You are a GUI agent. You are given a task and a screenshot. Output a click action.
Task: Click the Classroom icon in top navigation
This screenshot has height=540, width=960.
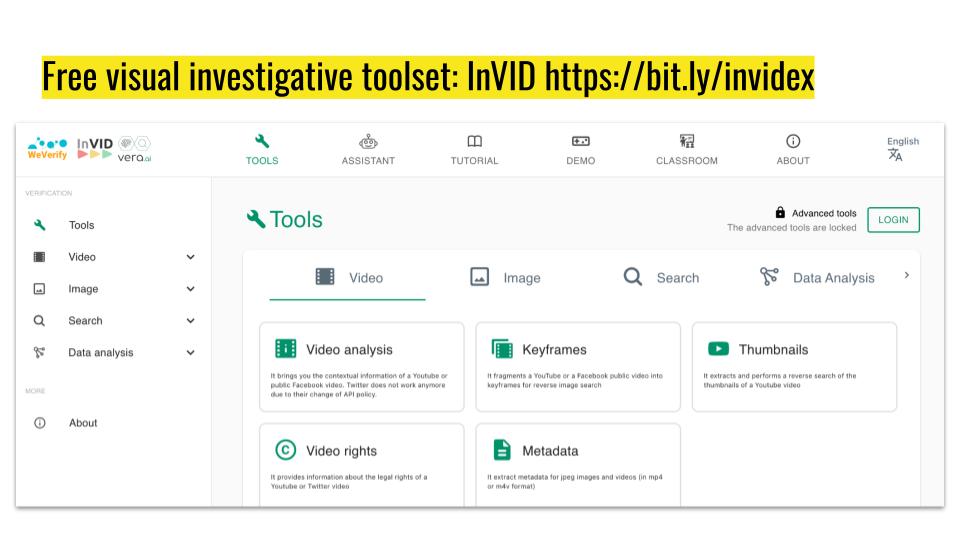[x=686, y=142]
